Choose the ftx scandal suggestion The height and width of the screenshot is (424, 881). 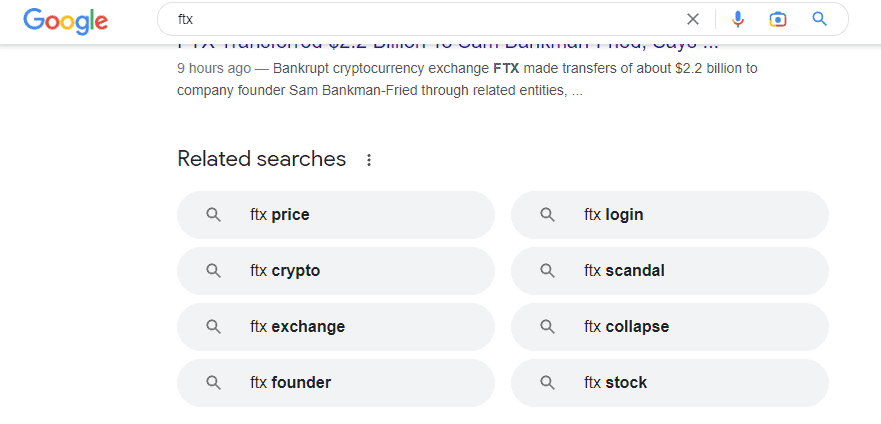pos(670,271)
